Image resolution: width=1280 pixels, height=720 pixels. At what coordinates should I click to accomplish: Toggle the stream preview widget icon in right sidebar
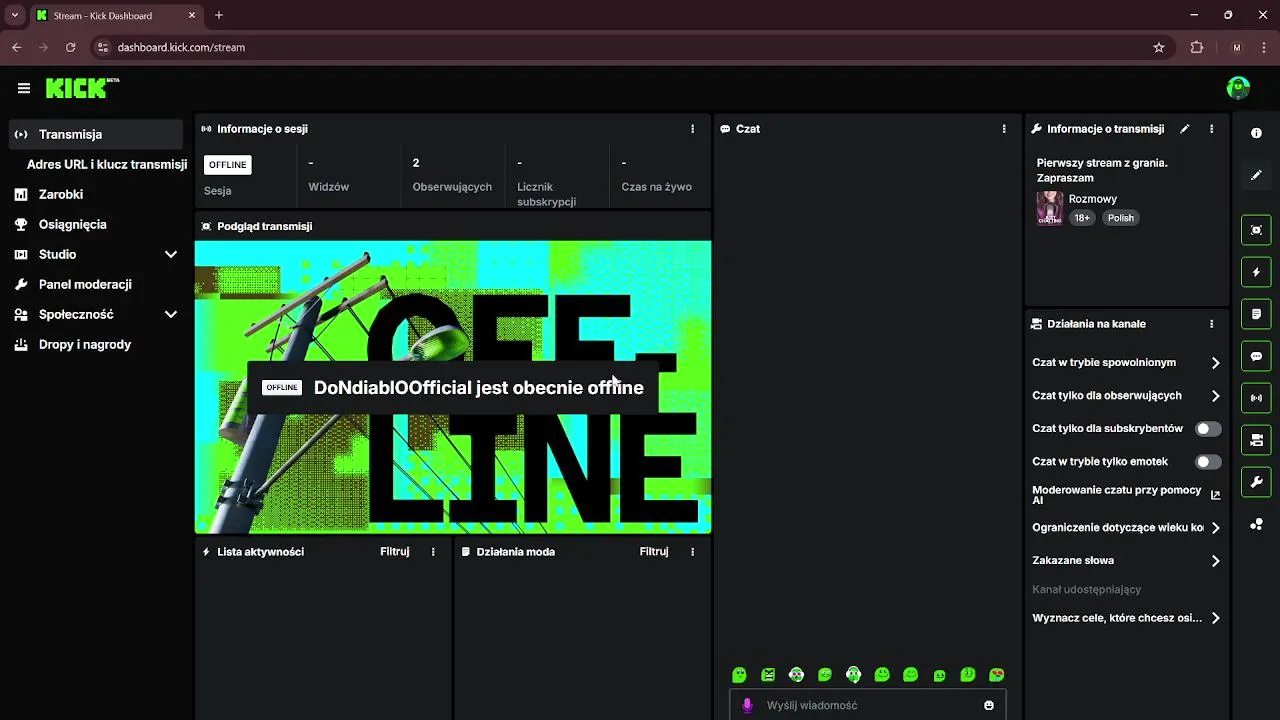tap(1257, 230)
